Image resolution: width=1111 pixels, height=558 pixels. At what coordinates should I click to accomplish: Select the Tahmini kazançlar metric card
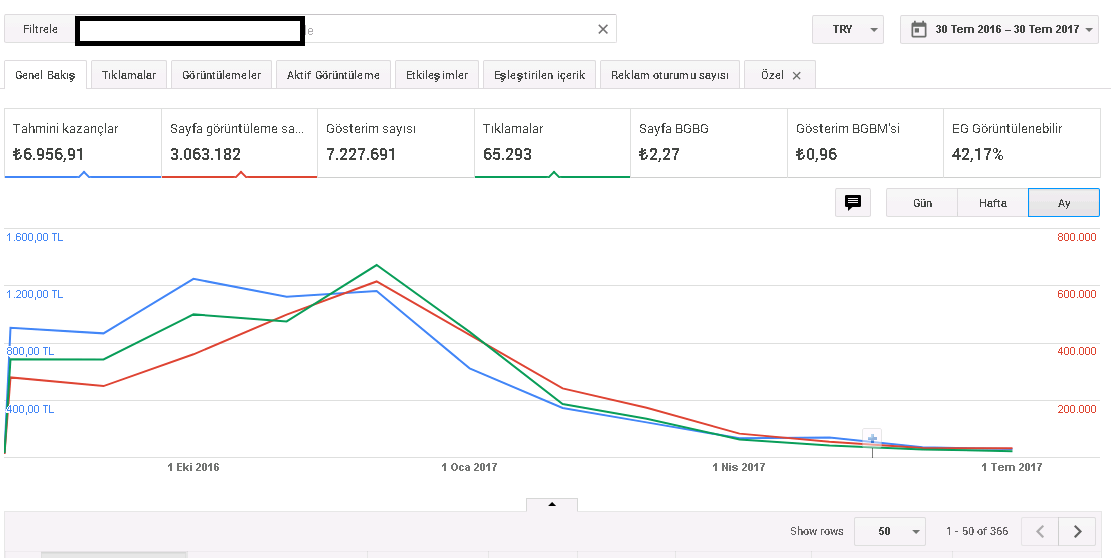[x=83, y=142]
